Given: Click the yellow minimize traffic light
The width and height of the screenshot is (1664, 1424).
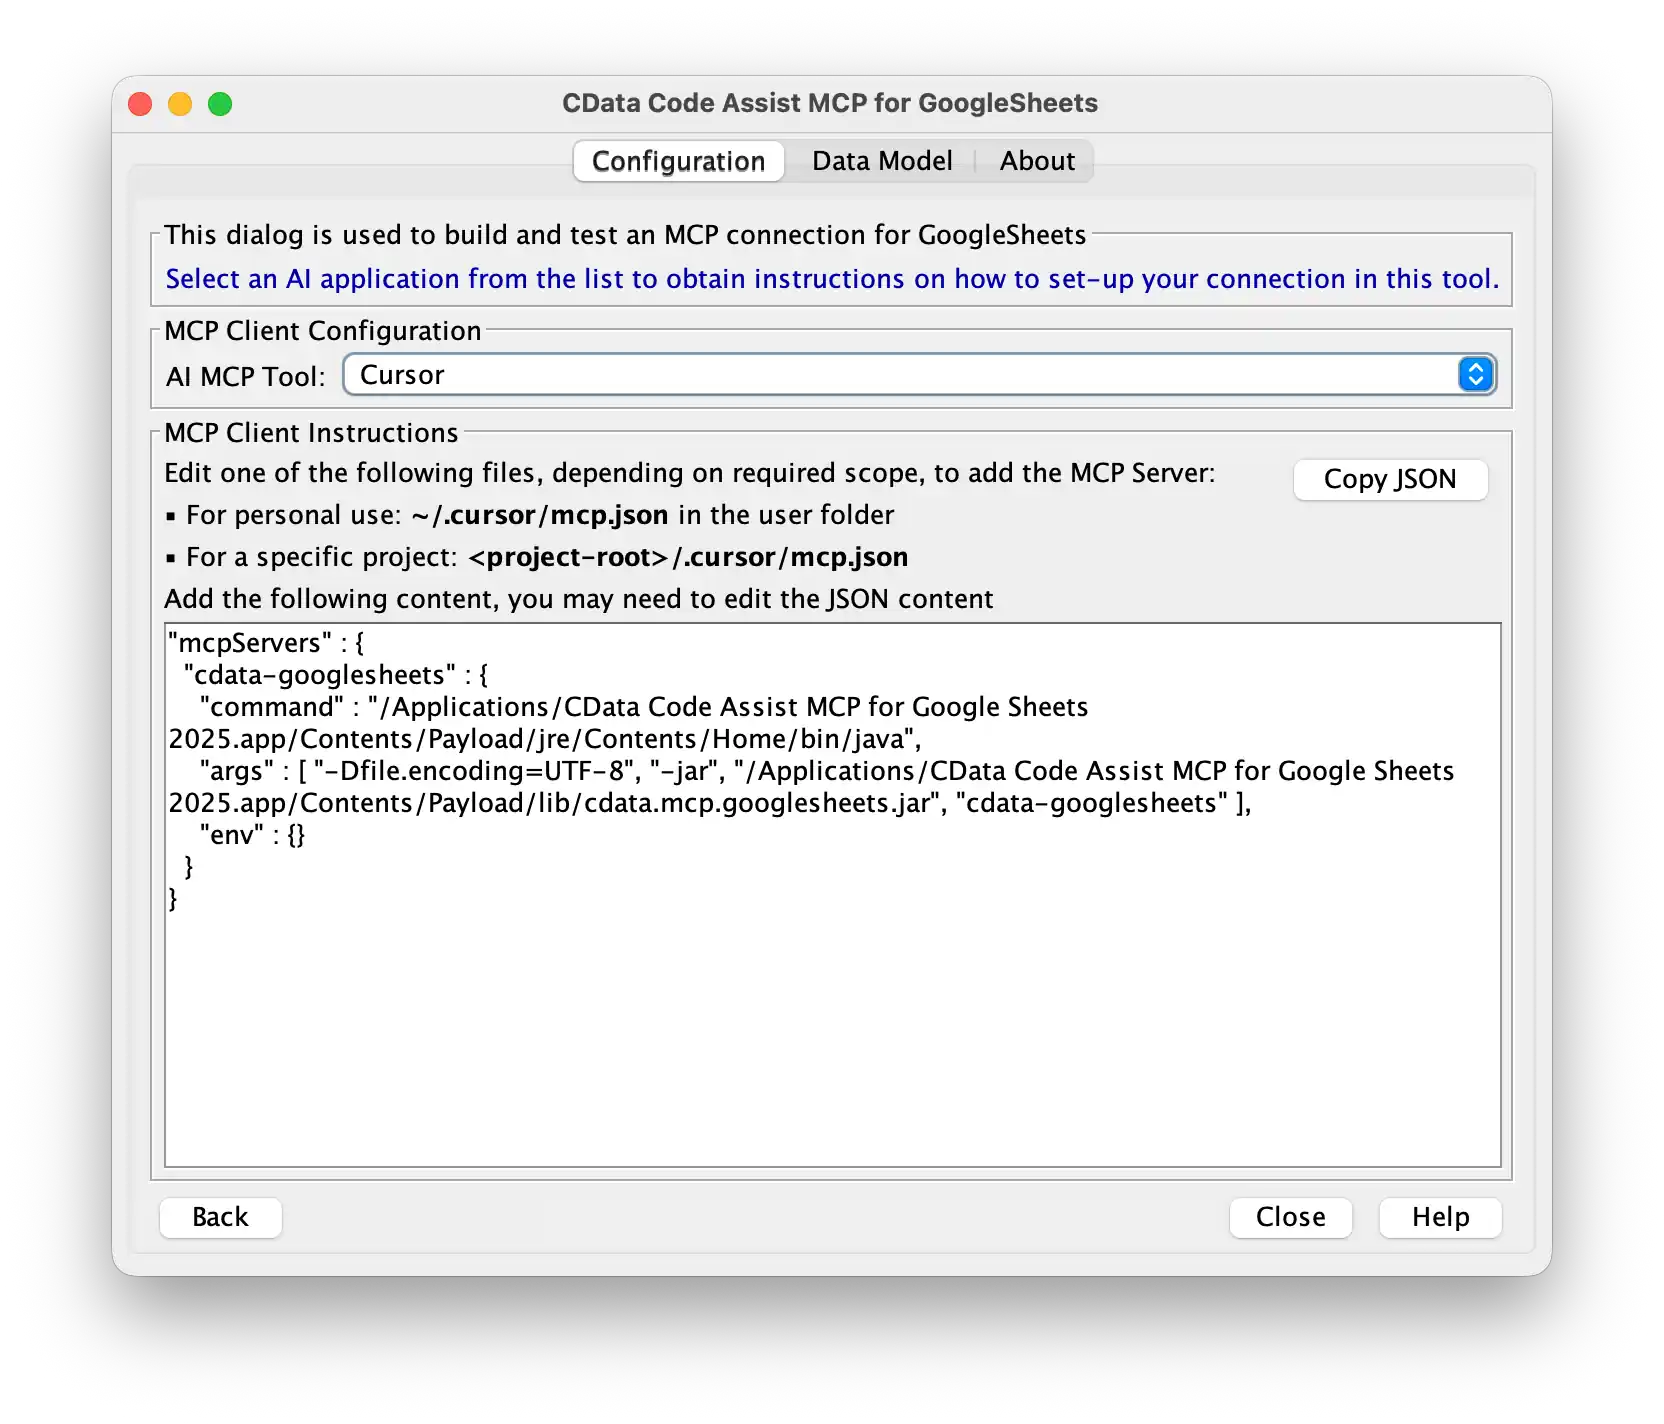Looking at the screenshot, I should click(180, 103).
